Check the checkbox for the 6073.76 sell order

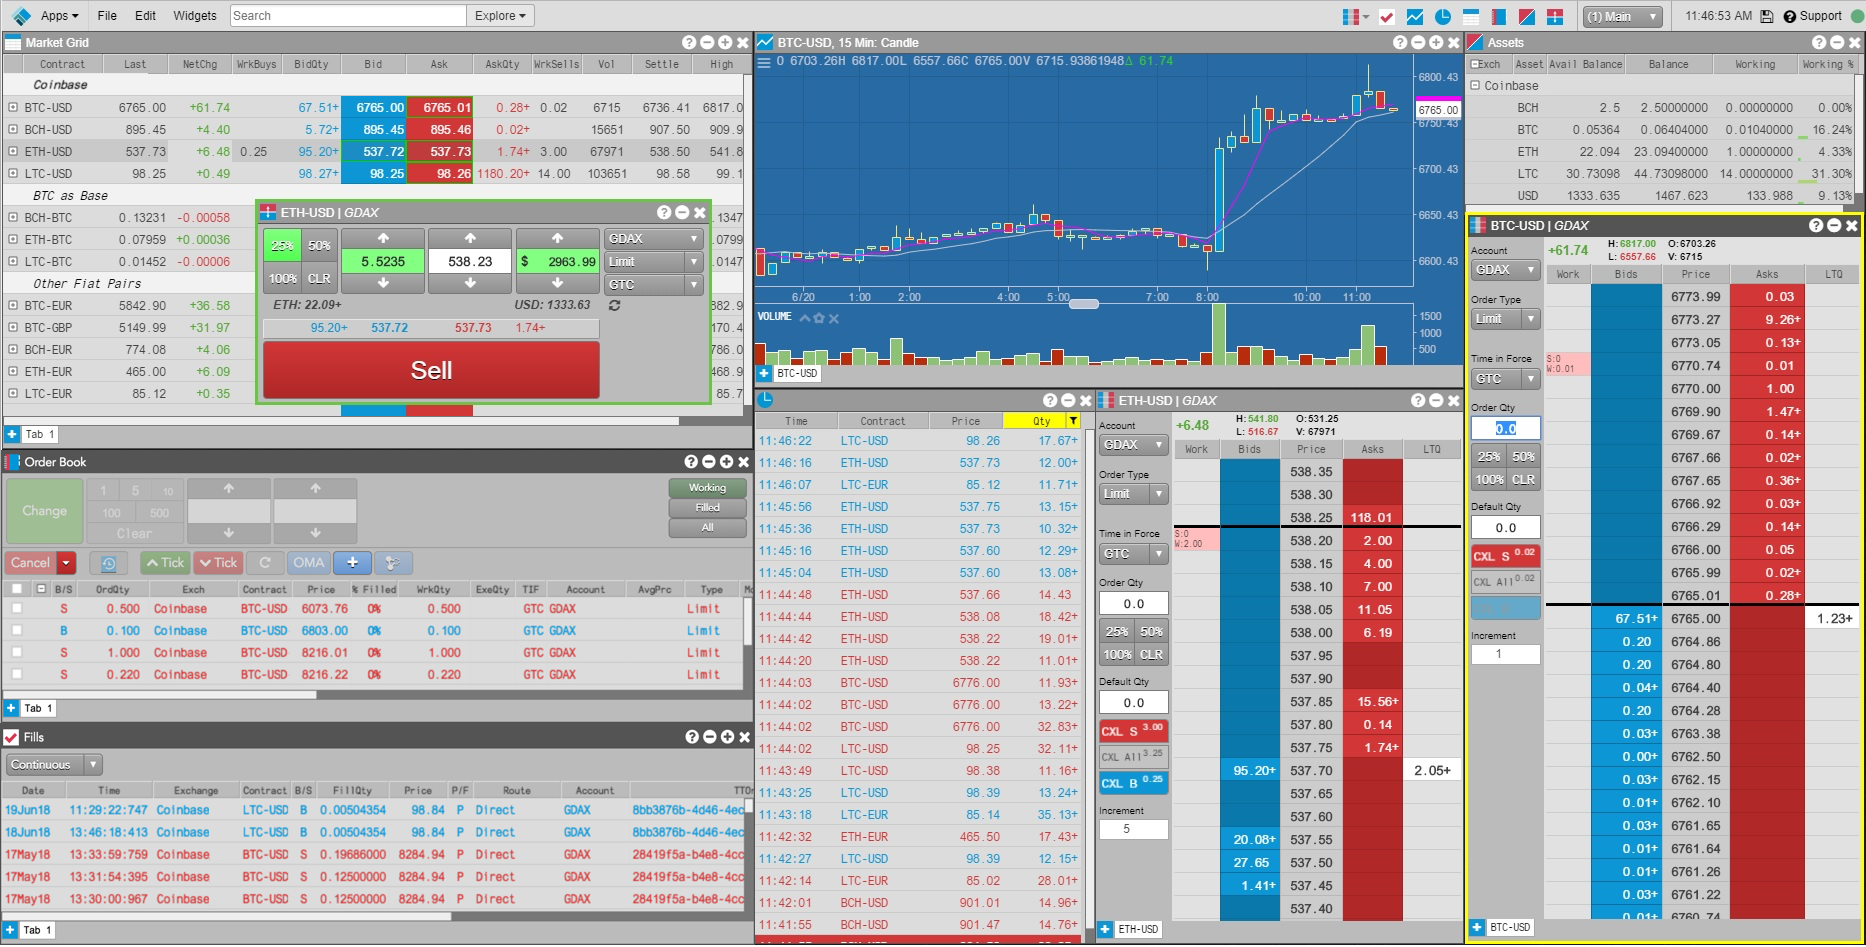tap(16, 609)
